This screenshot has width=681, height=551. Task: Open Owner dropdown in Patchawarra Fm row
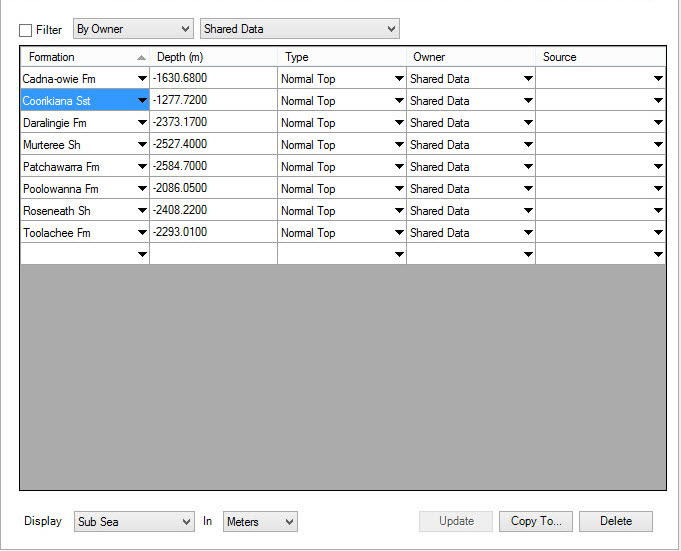coord(528,167)
